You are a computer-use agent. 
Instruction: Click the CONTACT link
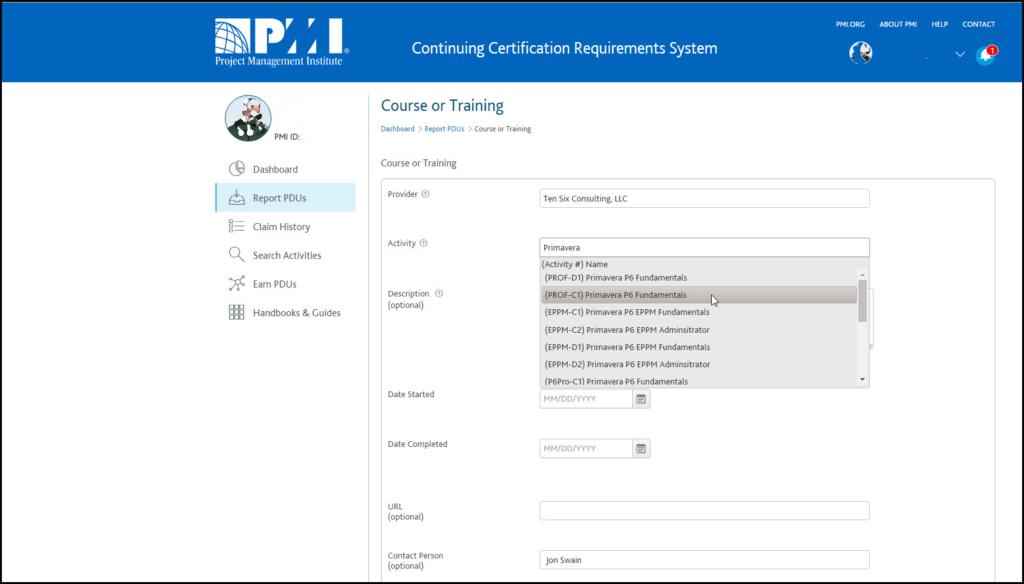(x=978, y=24)
